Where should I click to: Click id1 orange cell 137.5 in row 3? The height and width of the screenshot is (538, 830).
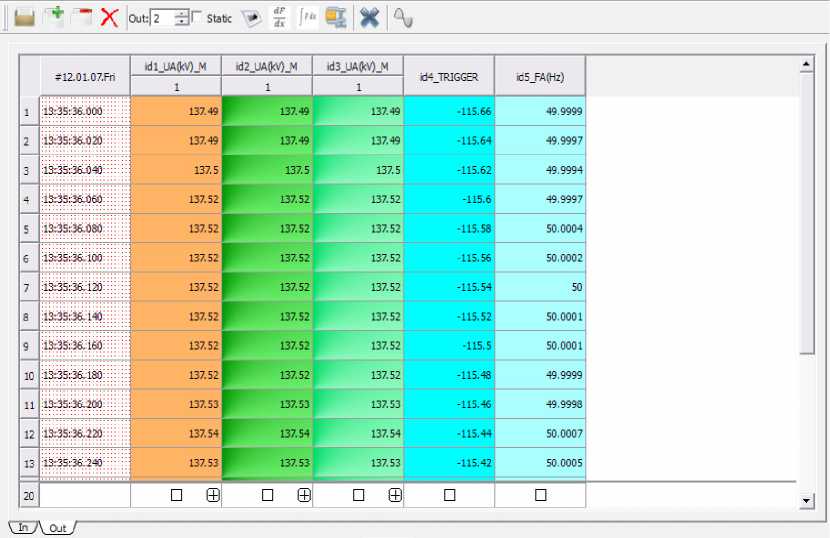176,170
